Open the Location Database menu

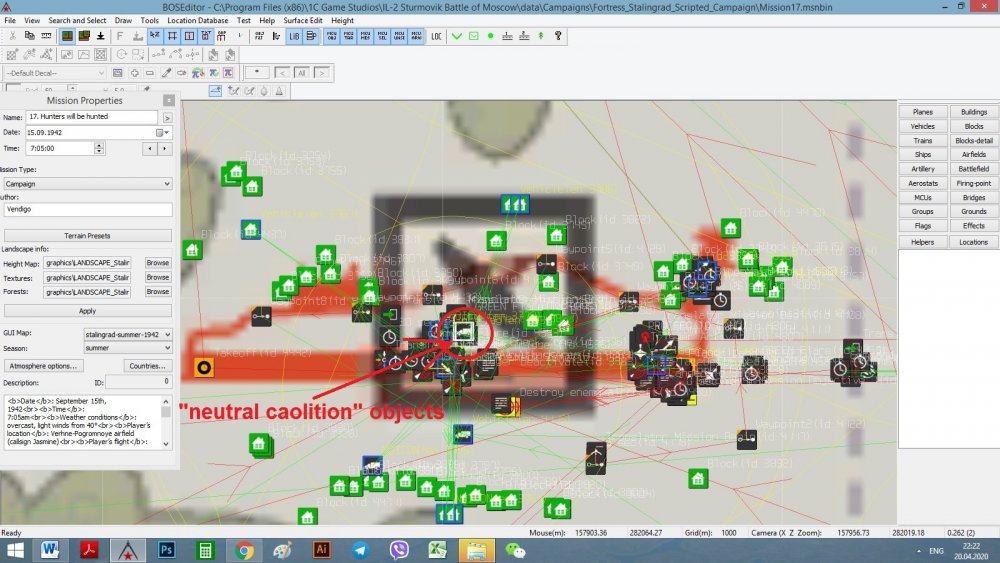[196, 20]
